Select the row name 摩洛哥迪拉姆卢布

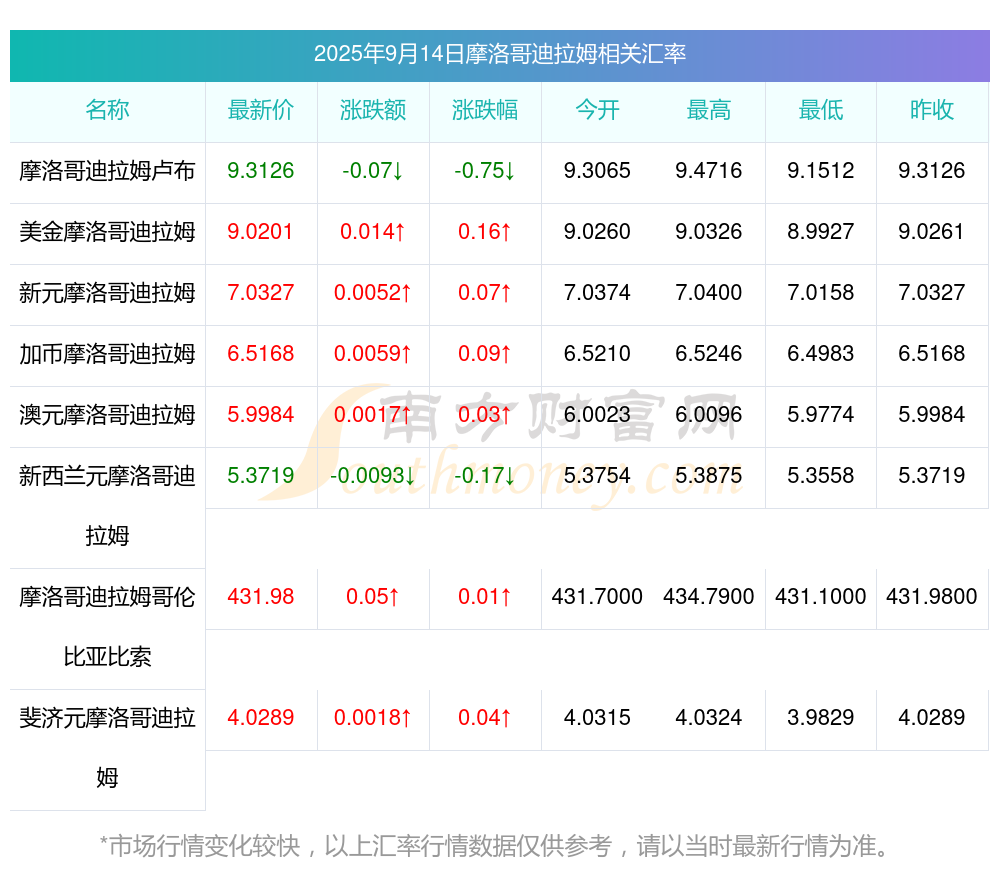[107, 171]
